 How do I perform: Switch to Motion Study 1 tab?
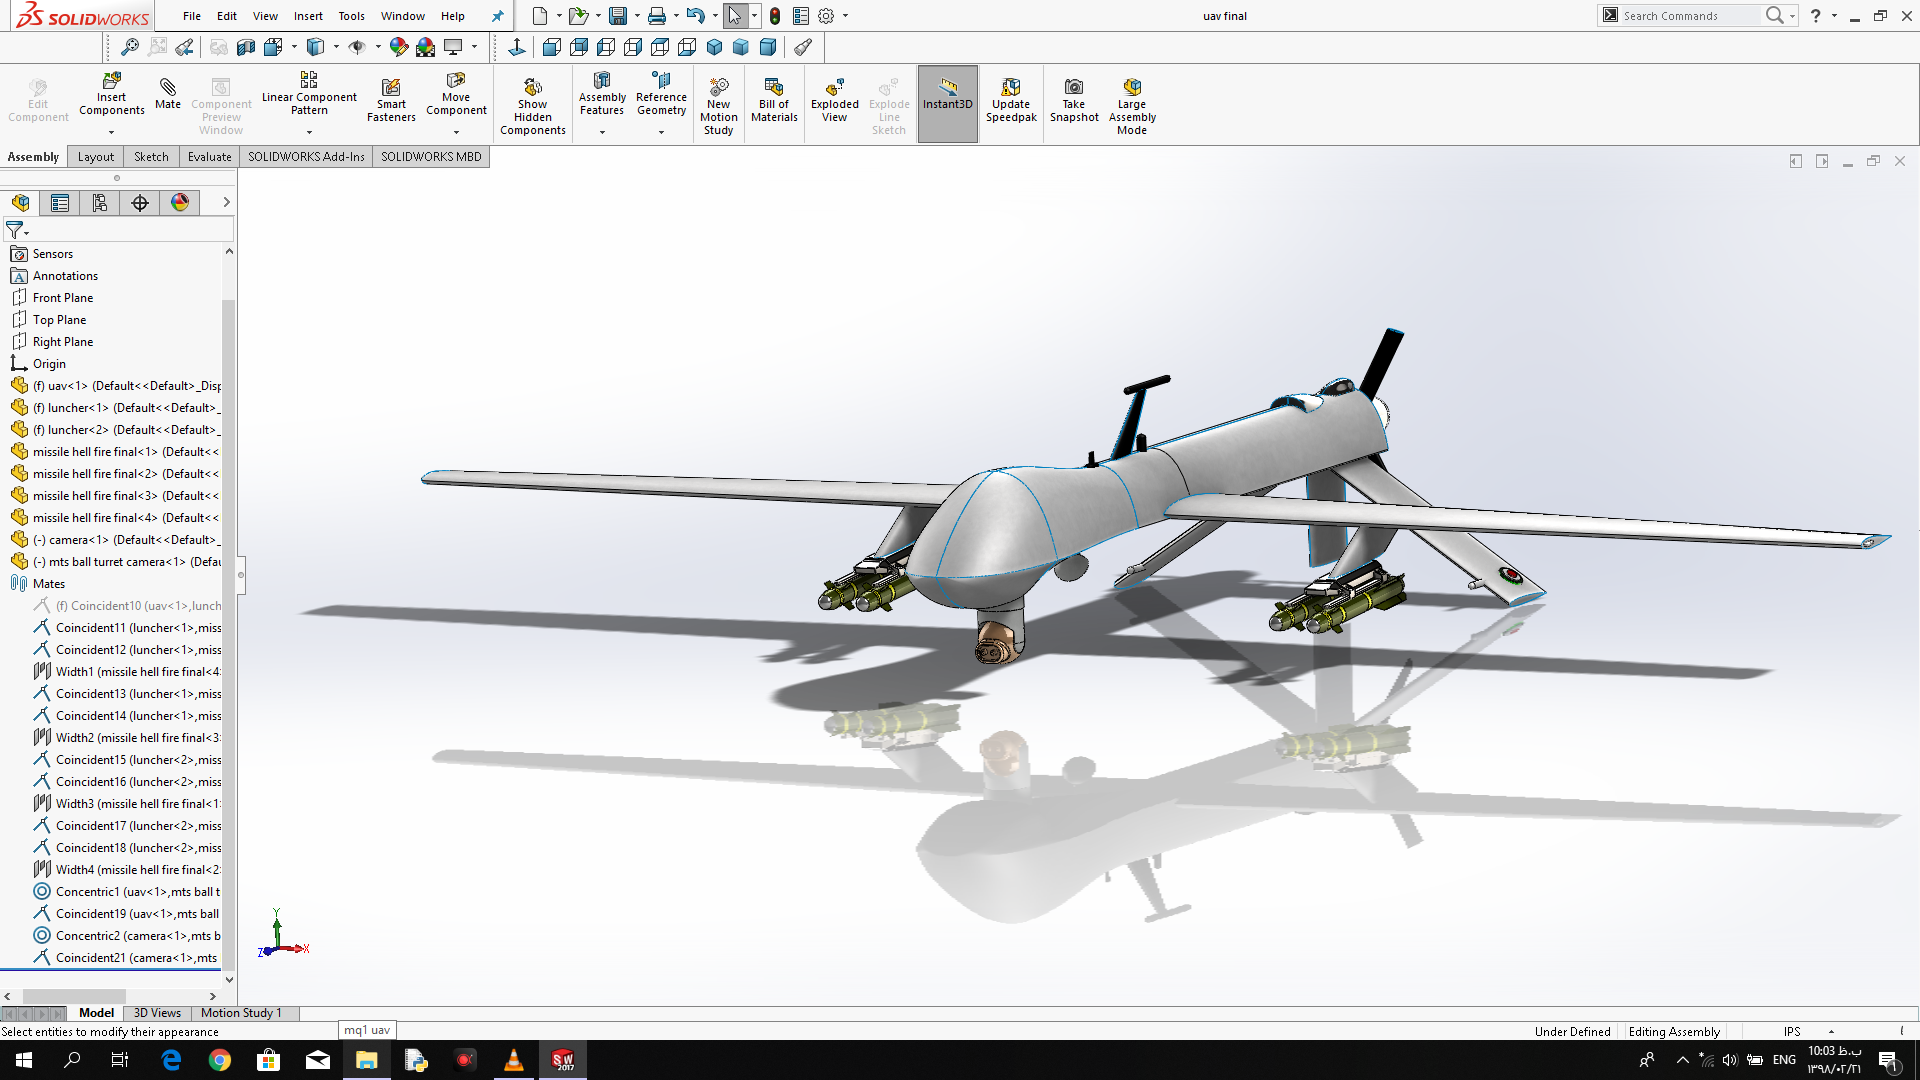click(x=241, y=1013)
